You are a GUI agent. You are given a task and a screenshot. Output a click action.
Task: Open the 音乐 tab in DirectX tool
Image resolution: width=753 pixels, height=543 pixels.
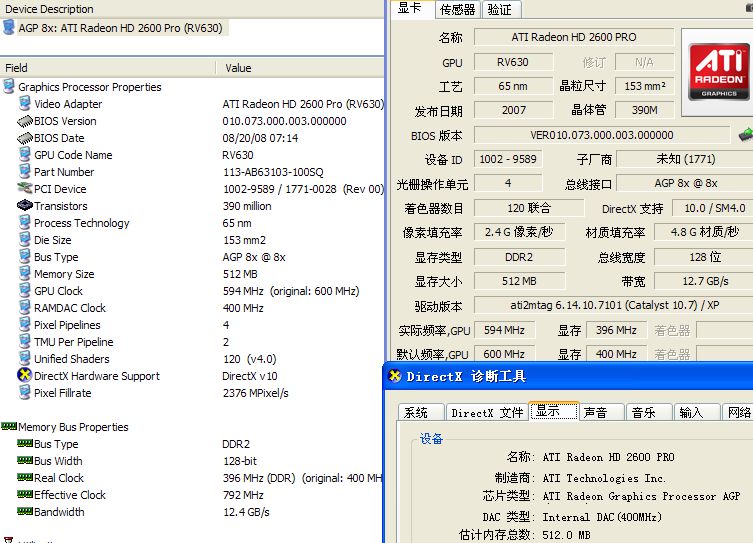649,412
